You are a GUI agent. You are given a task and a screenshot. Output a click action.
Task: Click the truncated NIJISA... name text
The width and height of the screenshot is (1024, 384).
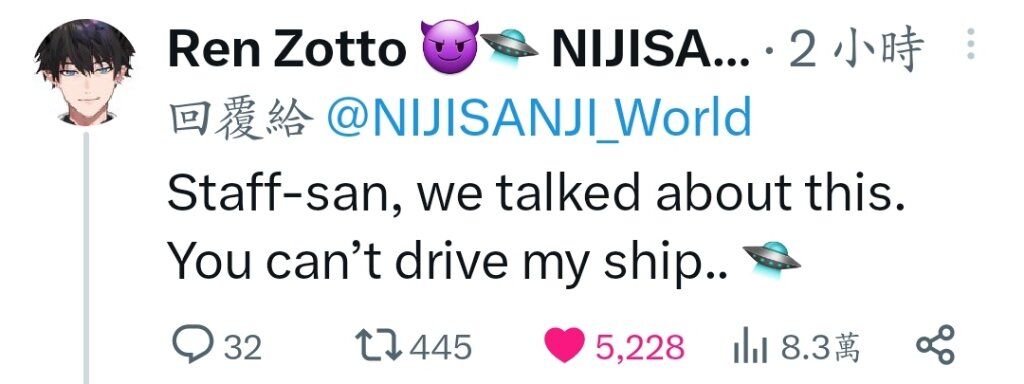point(651,50)
